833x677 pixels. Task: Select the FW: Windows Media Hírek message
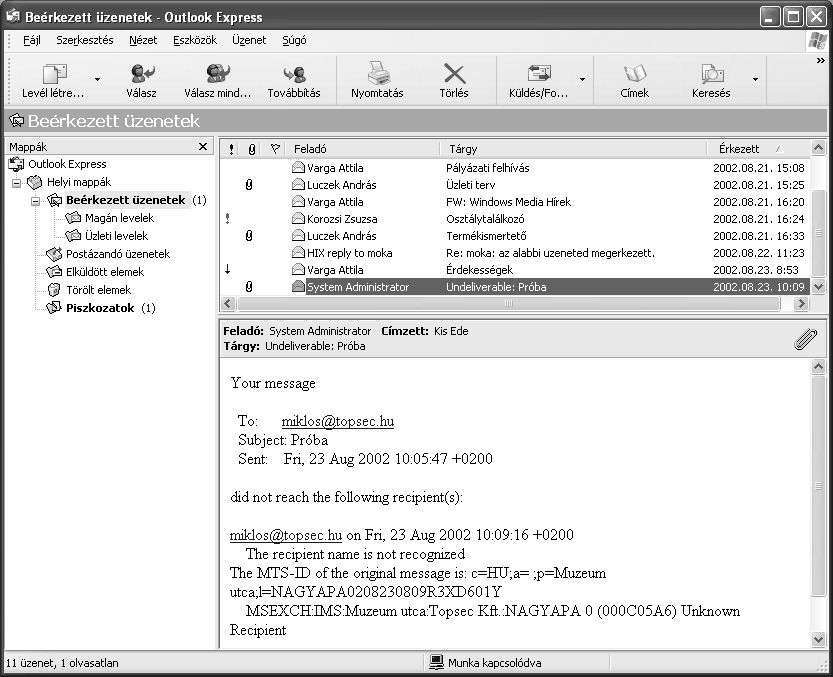point(515,202)
